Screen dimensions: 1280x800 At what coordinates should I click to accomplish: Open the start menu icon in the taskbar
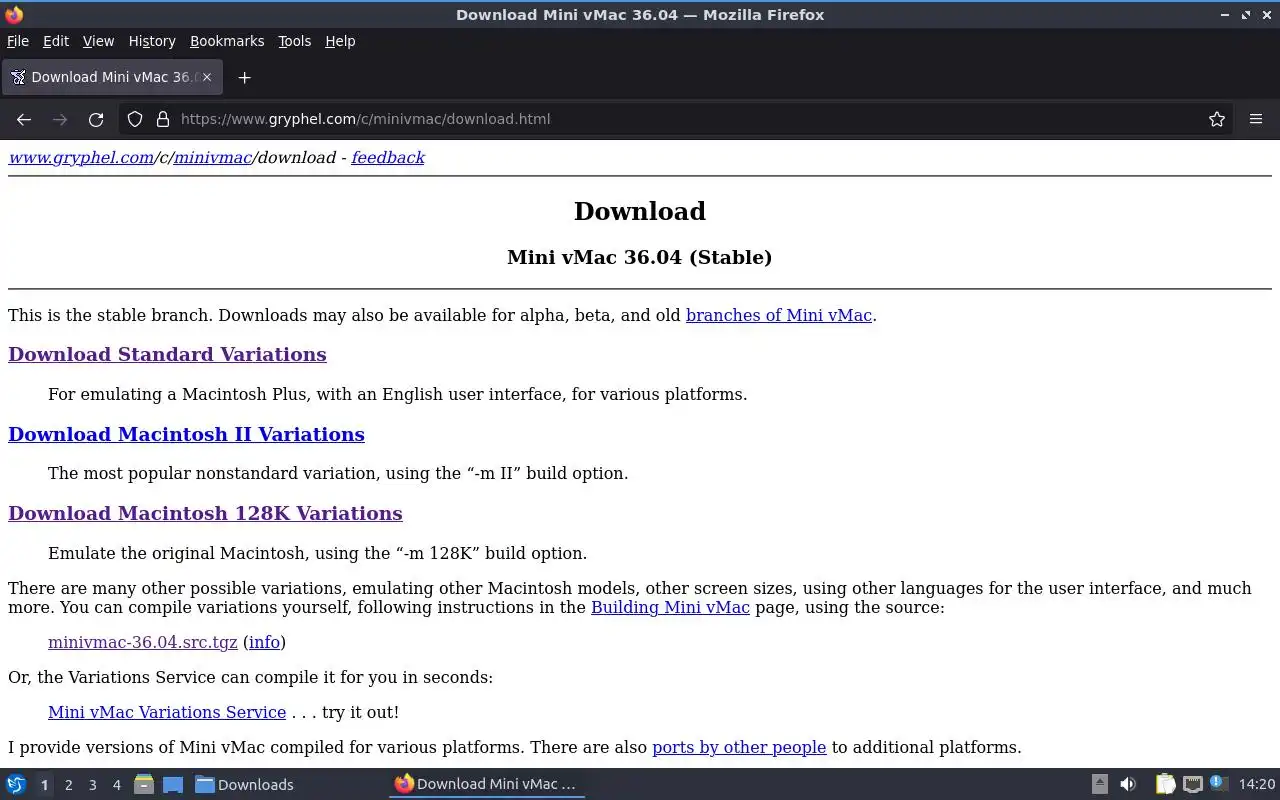coord(16,784)
